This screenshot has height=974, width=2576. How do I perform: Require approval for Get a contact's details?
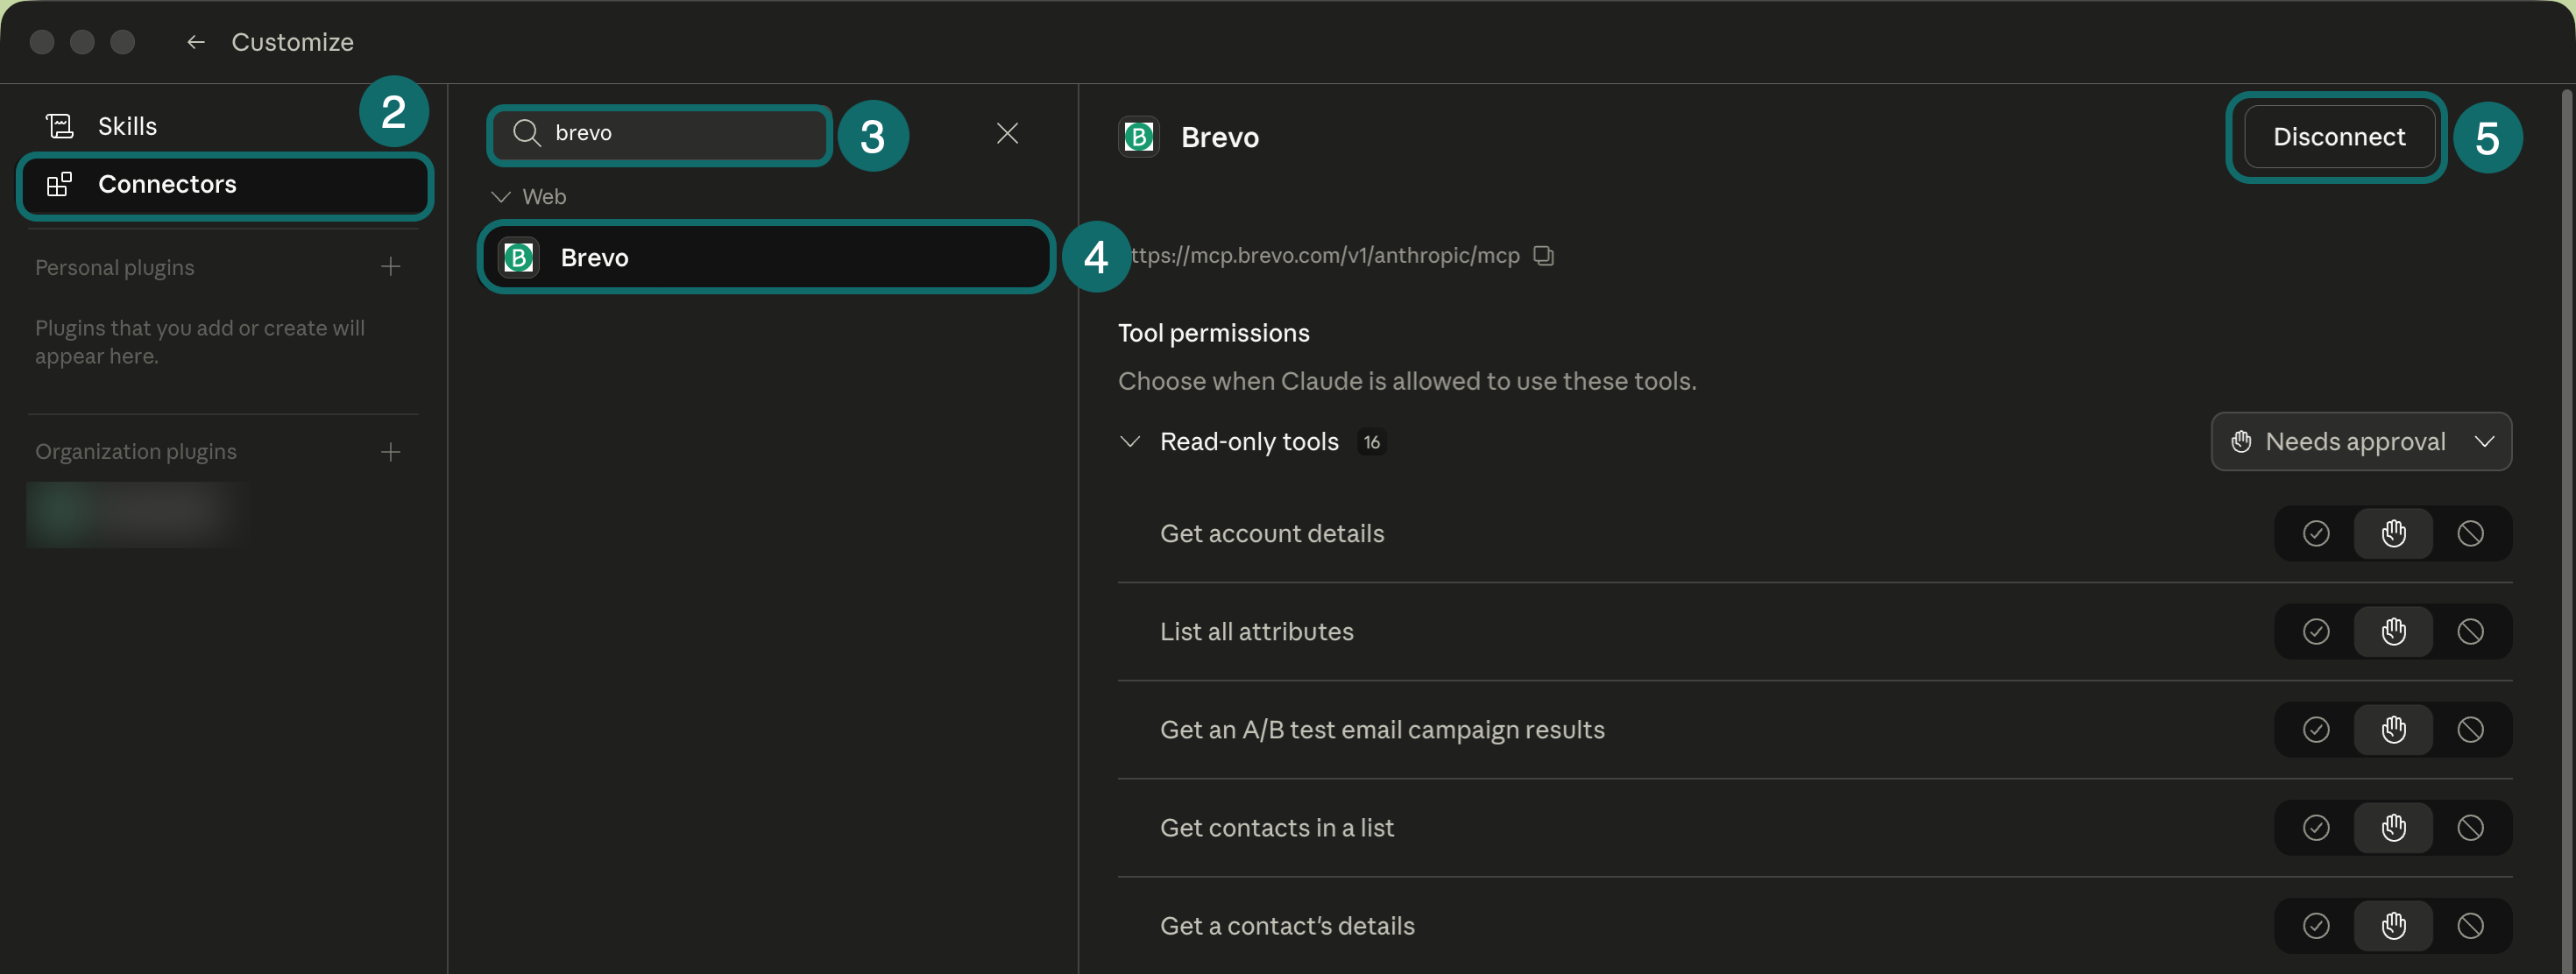click(x=2393, y=926)
